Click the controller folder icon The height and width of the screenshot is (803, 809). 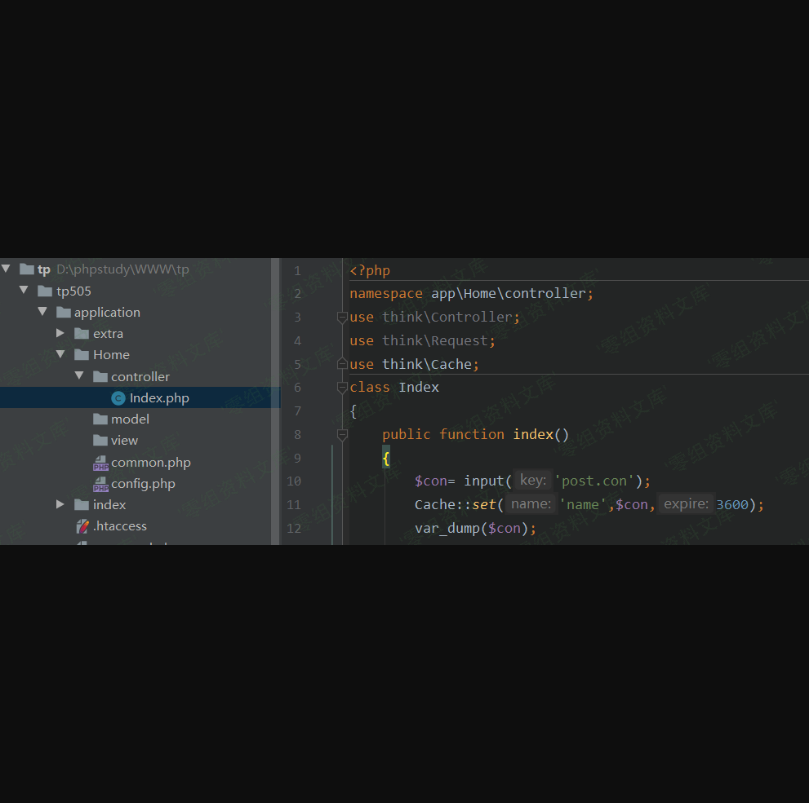tap(100, 377)
